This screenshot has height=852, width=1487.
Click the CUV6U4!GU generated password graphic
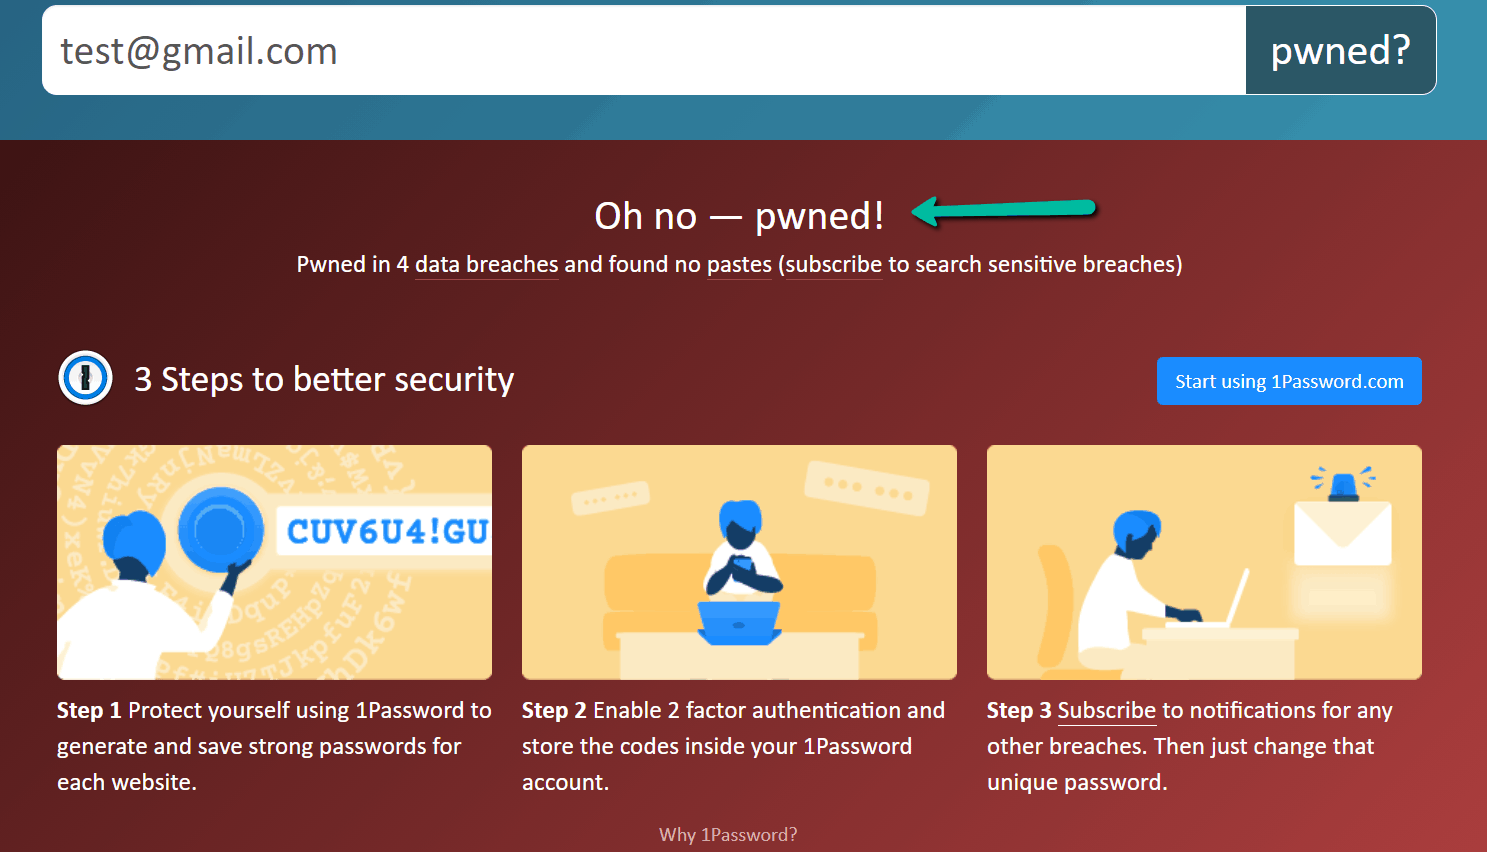point(386,531)
